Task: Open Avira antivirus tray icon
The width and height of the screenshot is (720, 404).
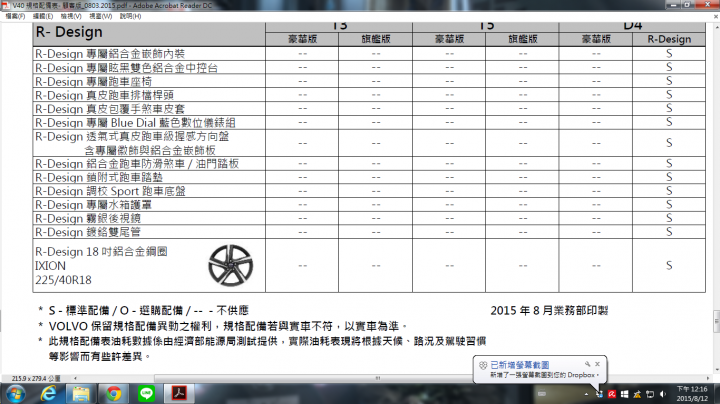Action: click(x=612, y=394)
